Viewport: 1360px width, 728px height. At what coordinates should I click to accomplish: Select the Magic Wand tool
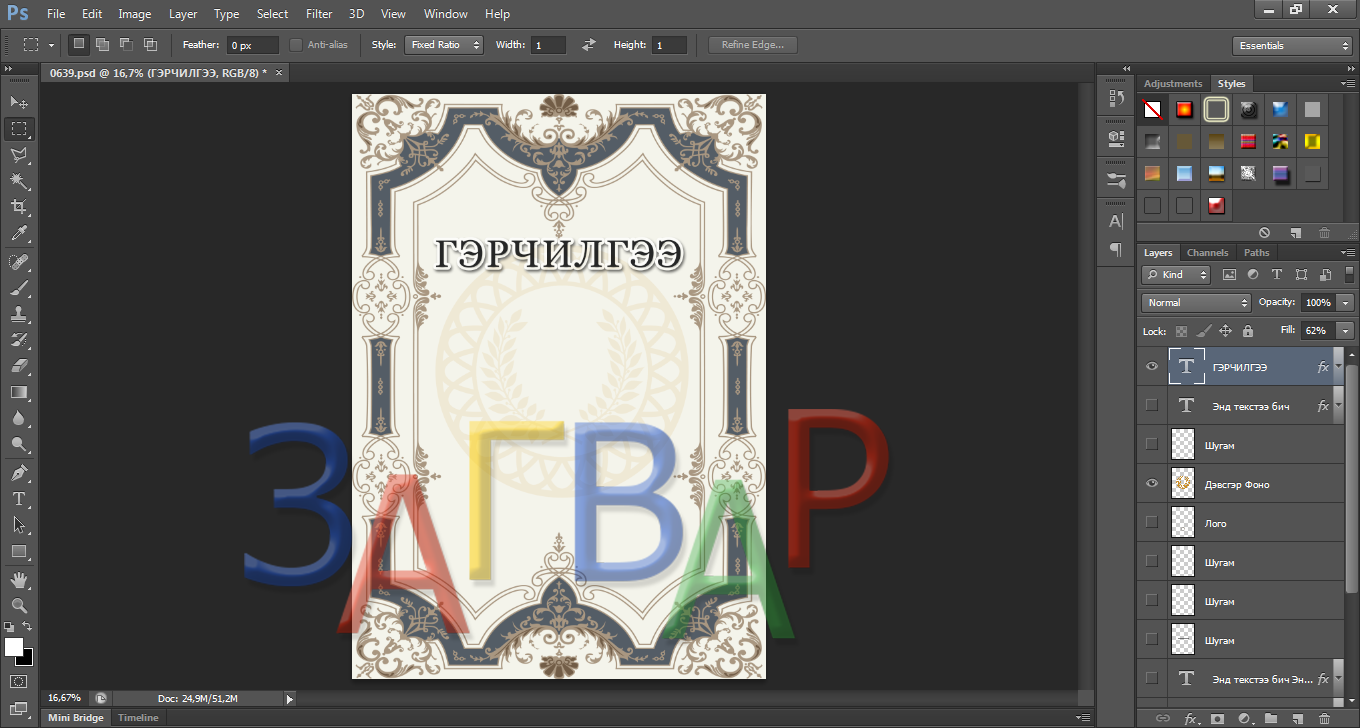19,181
